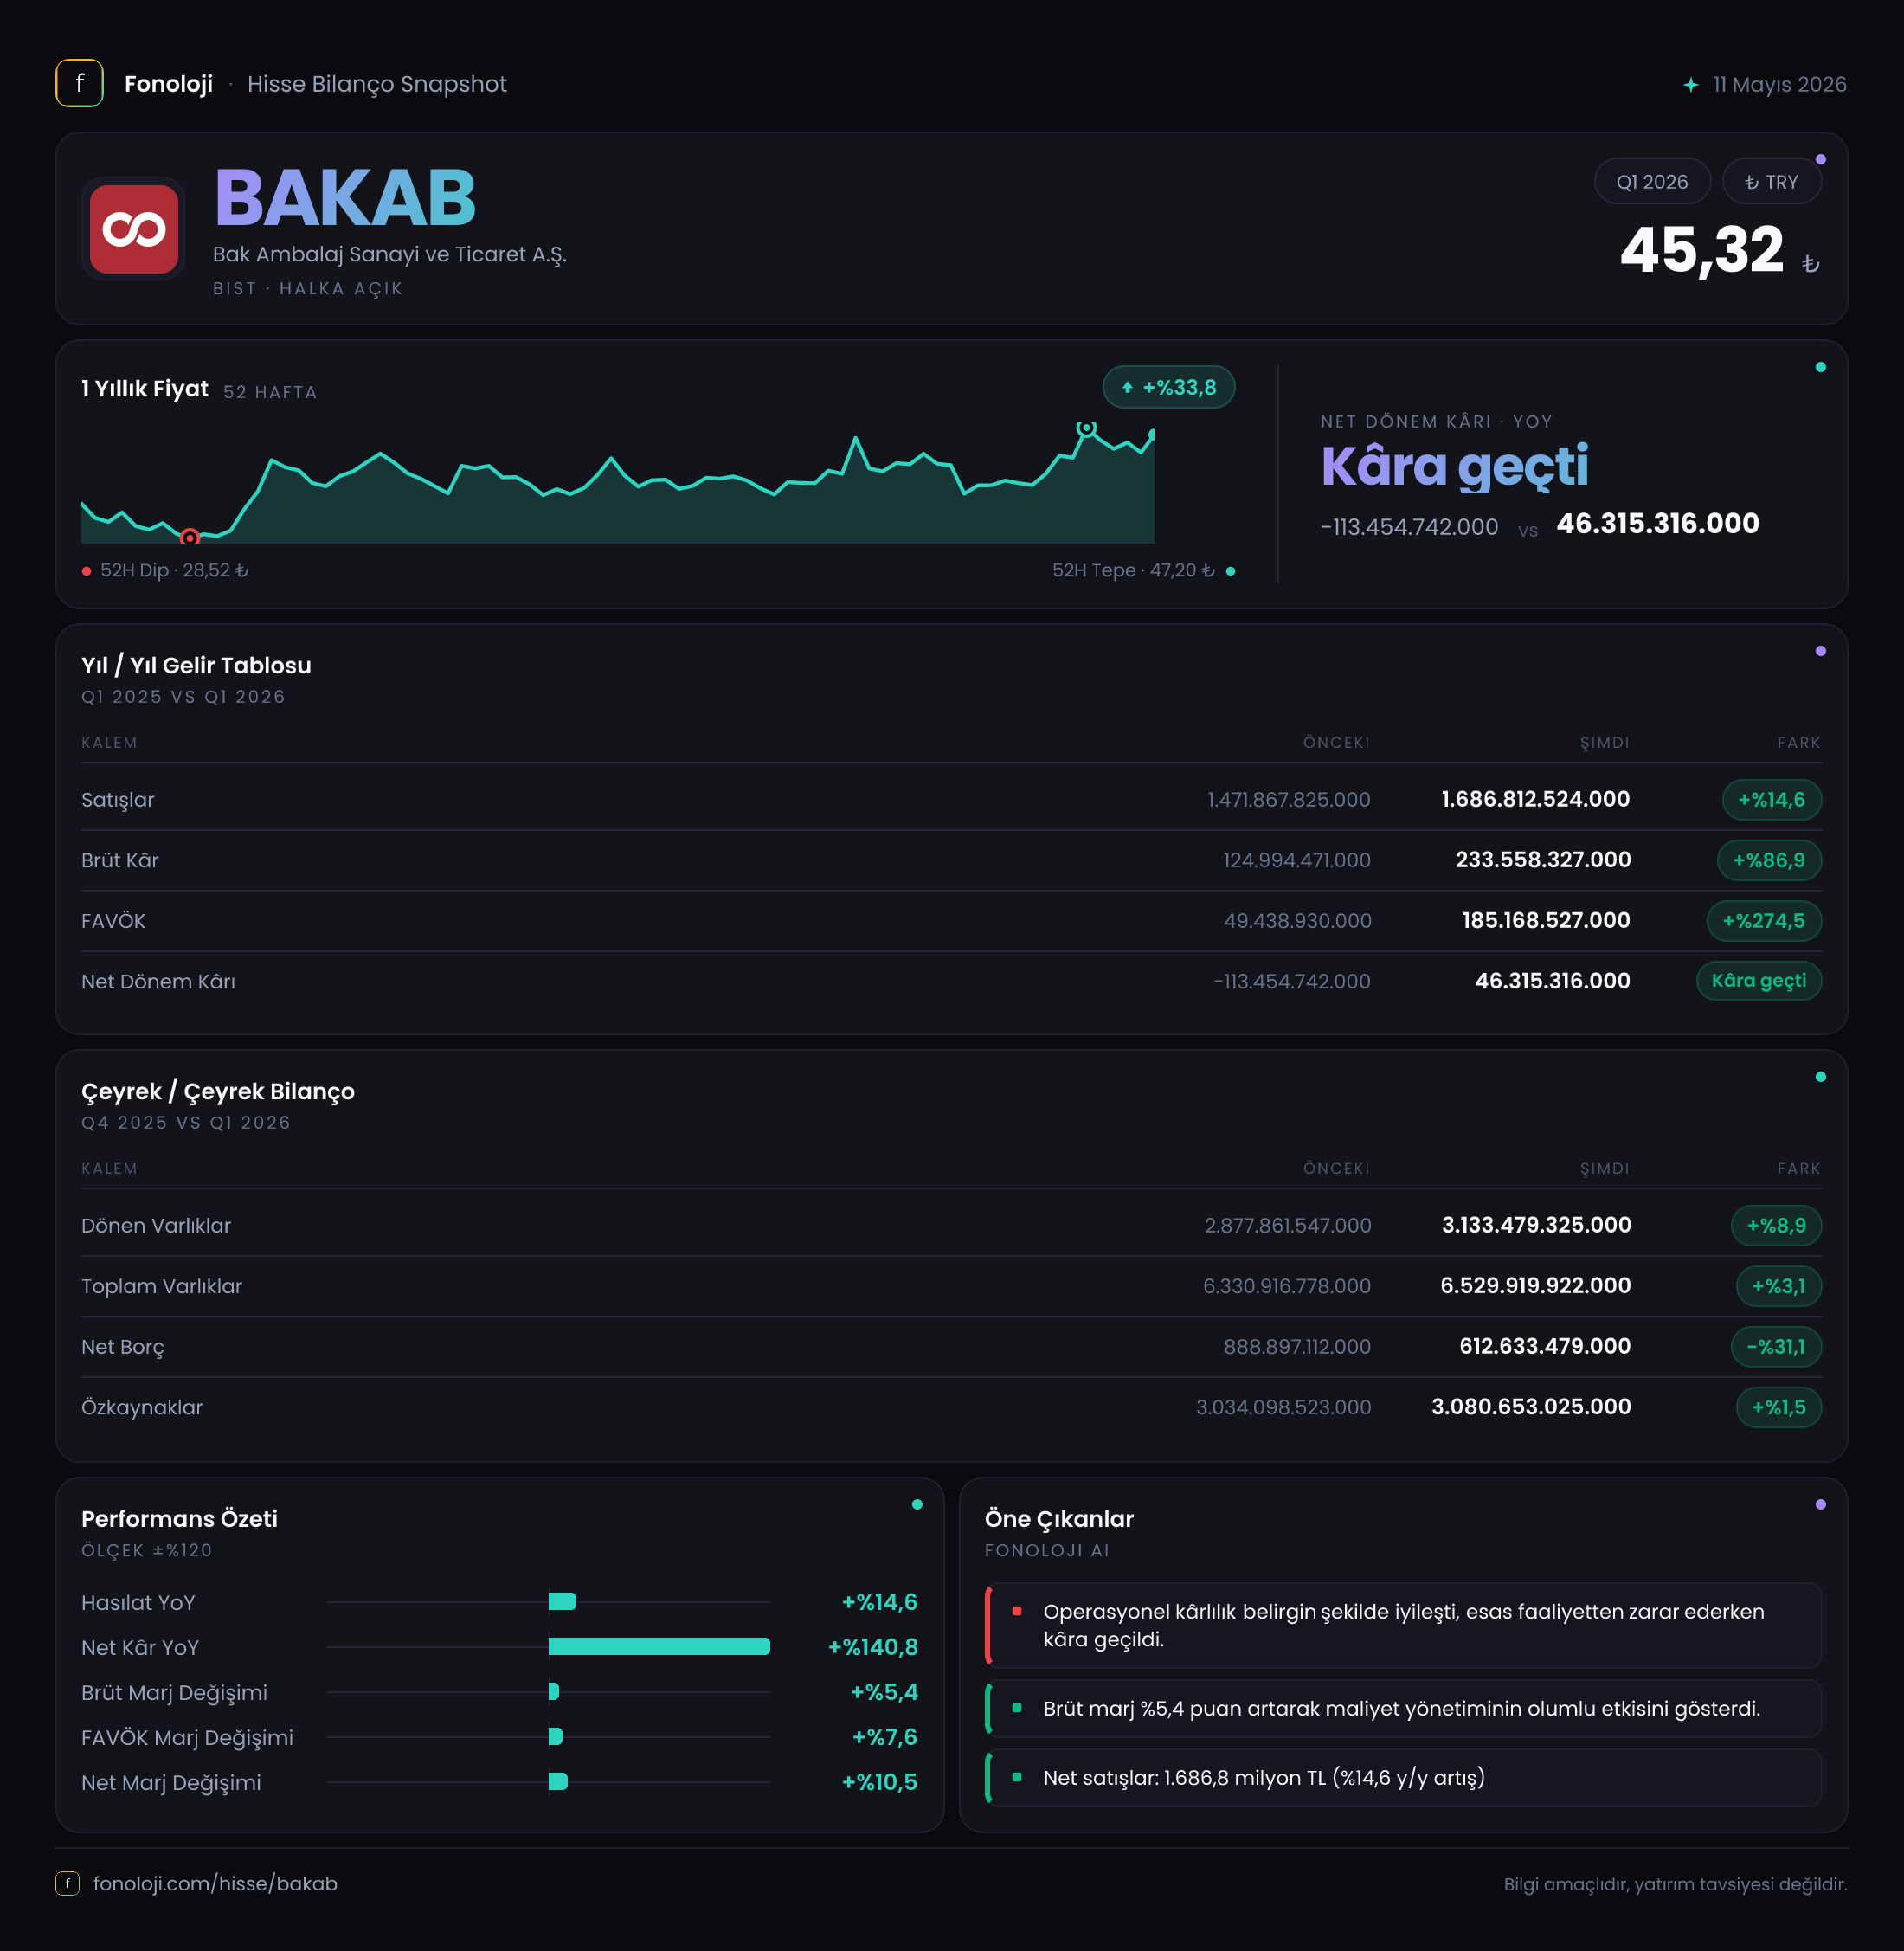Click the Brüt Marj Değişimi +%5,4 value
Viewport: 1904px width, 1951px height.
coord(884,1692)
